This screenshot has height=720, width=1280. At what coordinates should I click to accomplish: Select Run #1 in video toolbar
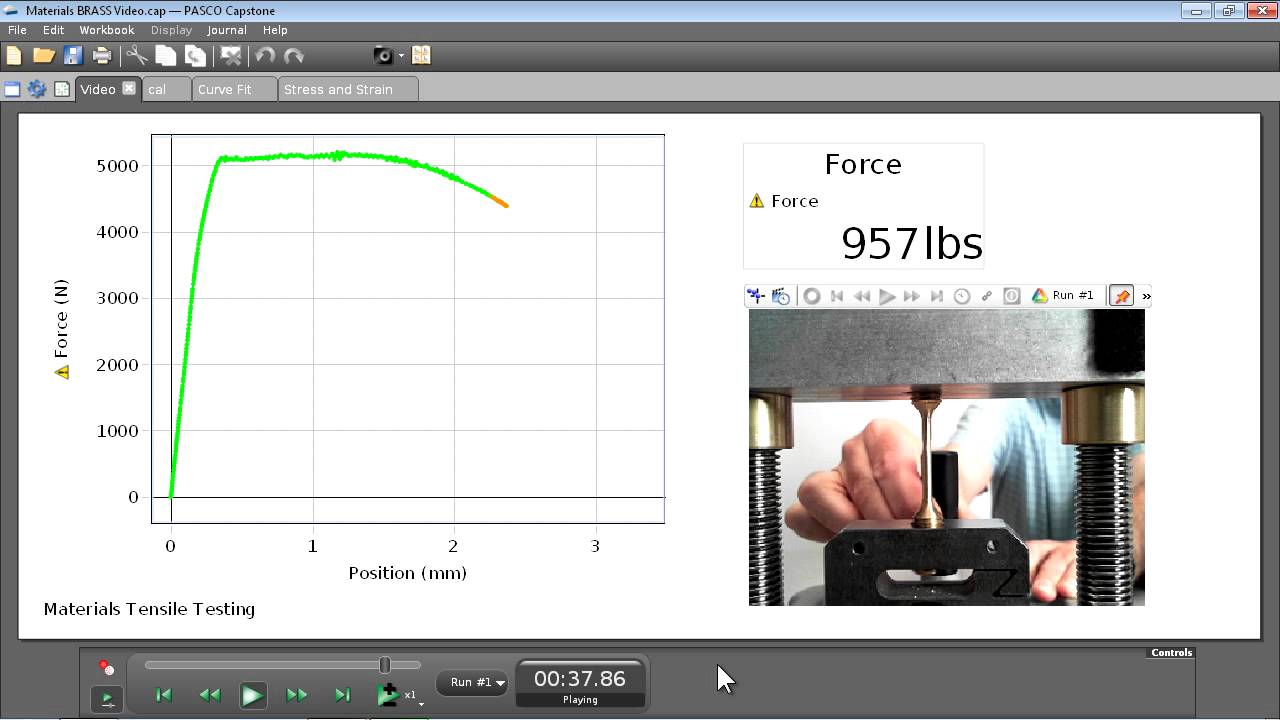click(1063, 296)
